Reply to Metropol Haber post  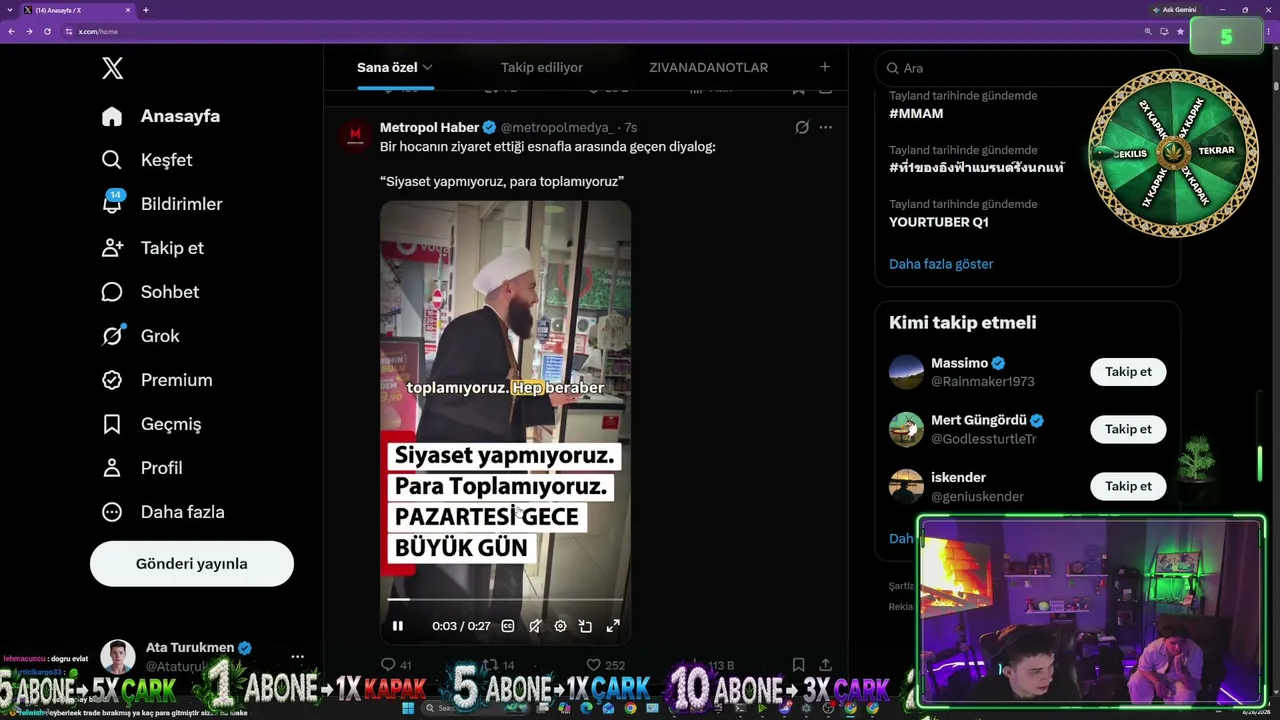tap(397, 665)
